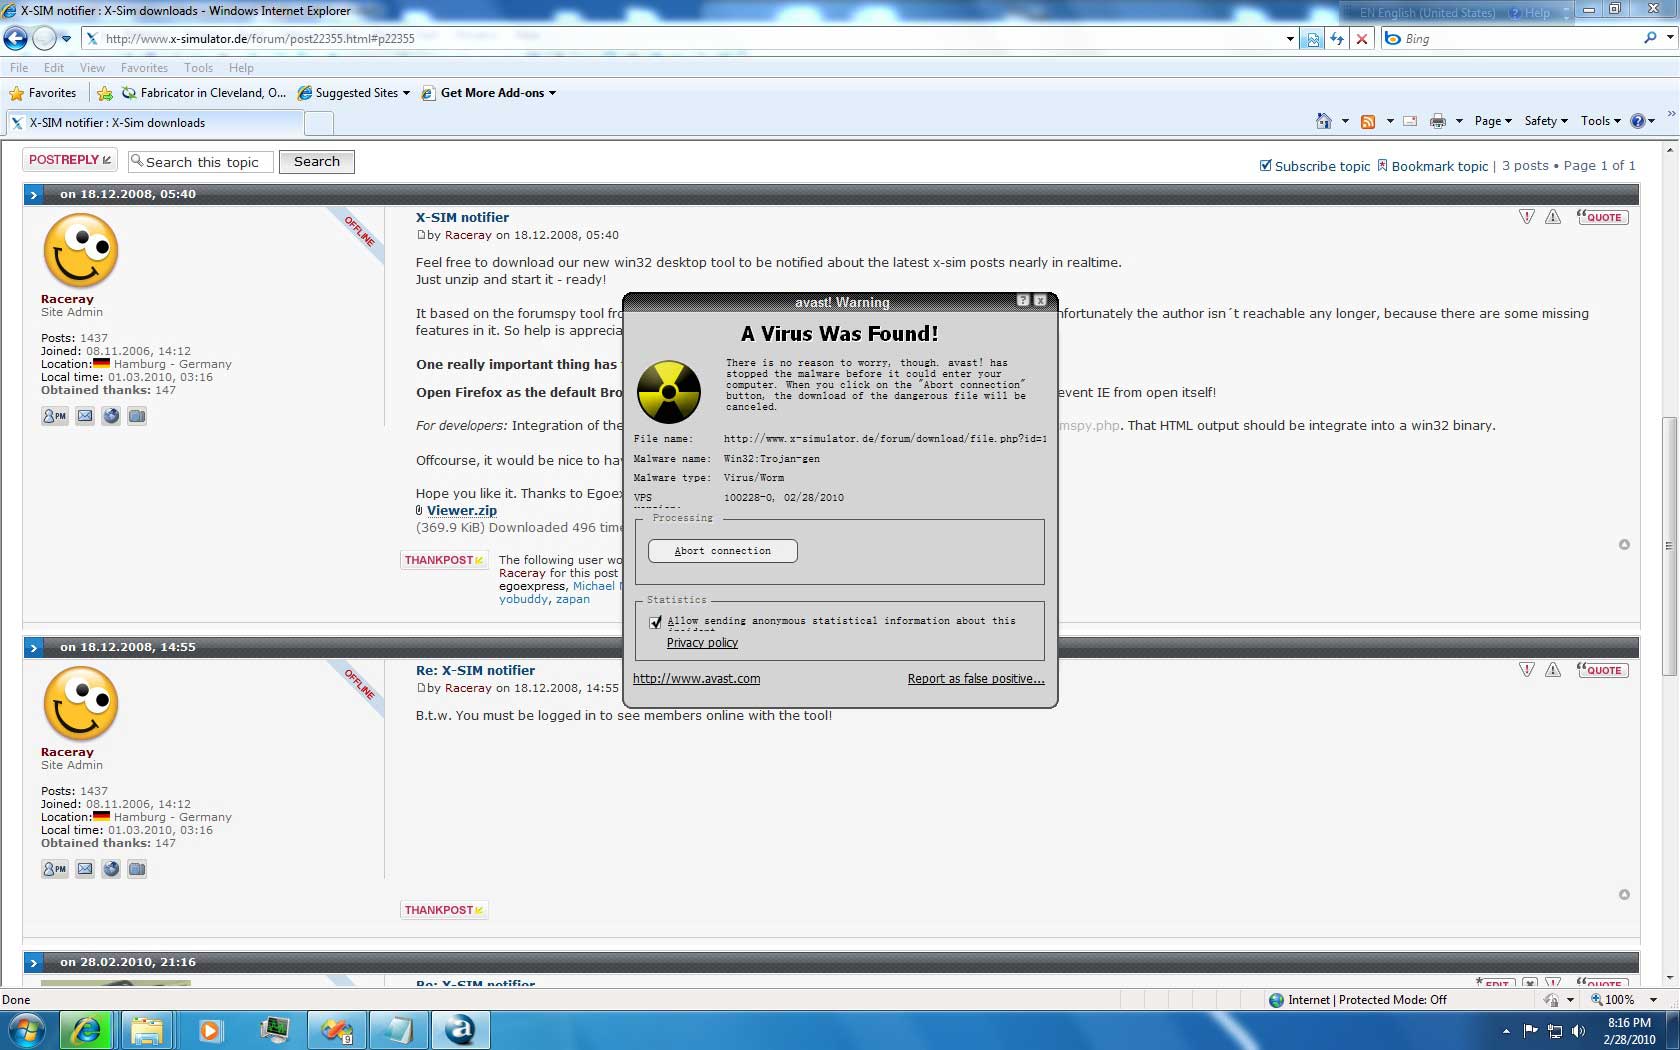
Task: Uncheck allow sending anonymous statistical information
Action: point(656,622)
